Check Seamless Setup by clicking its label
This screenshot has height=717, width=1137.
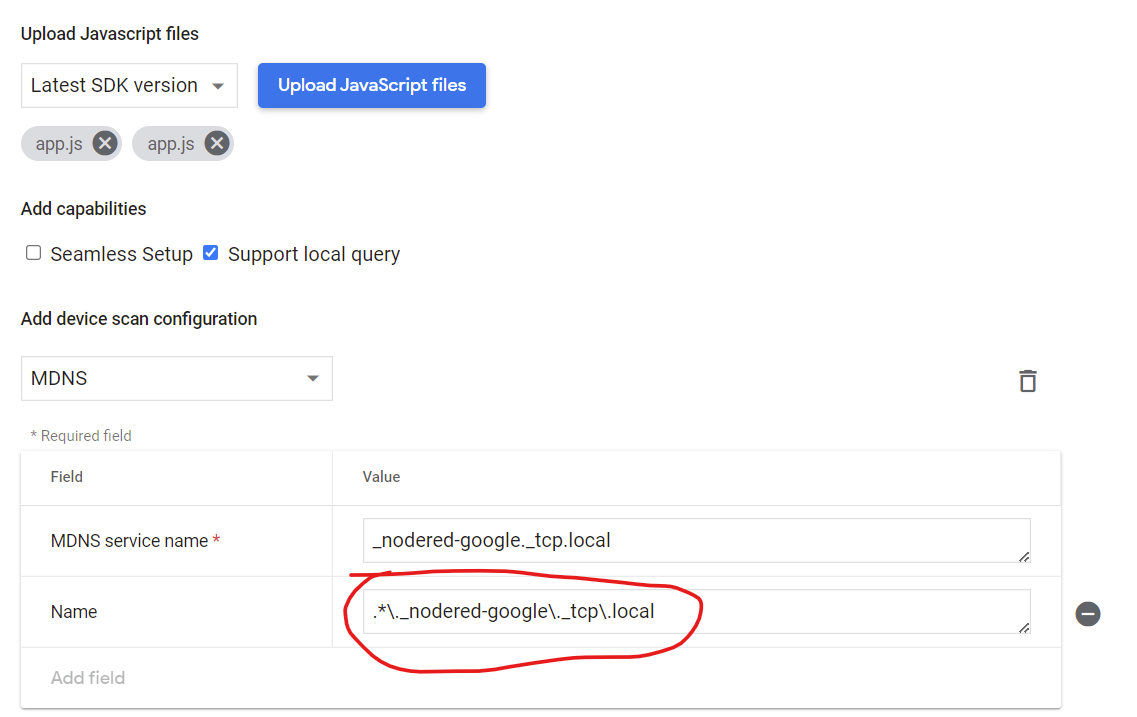pyautogui.click(x=120, y=253)
